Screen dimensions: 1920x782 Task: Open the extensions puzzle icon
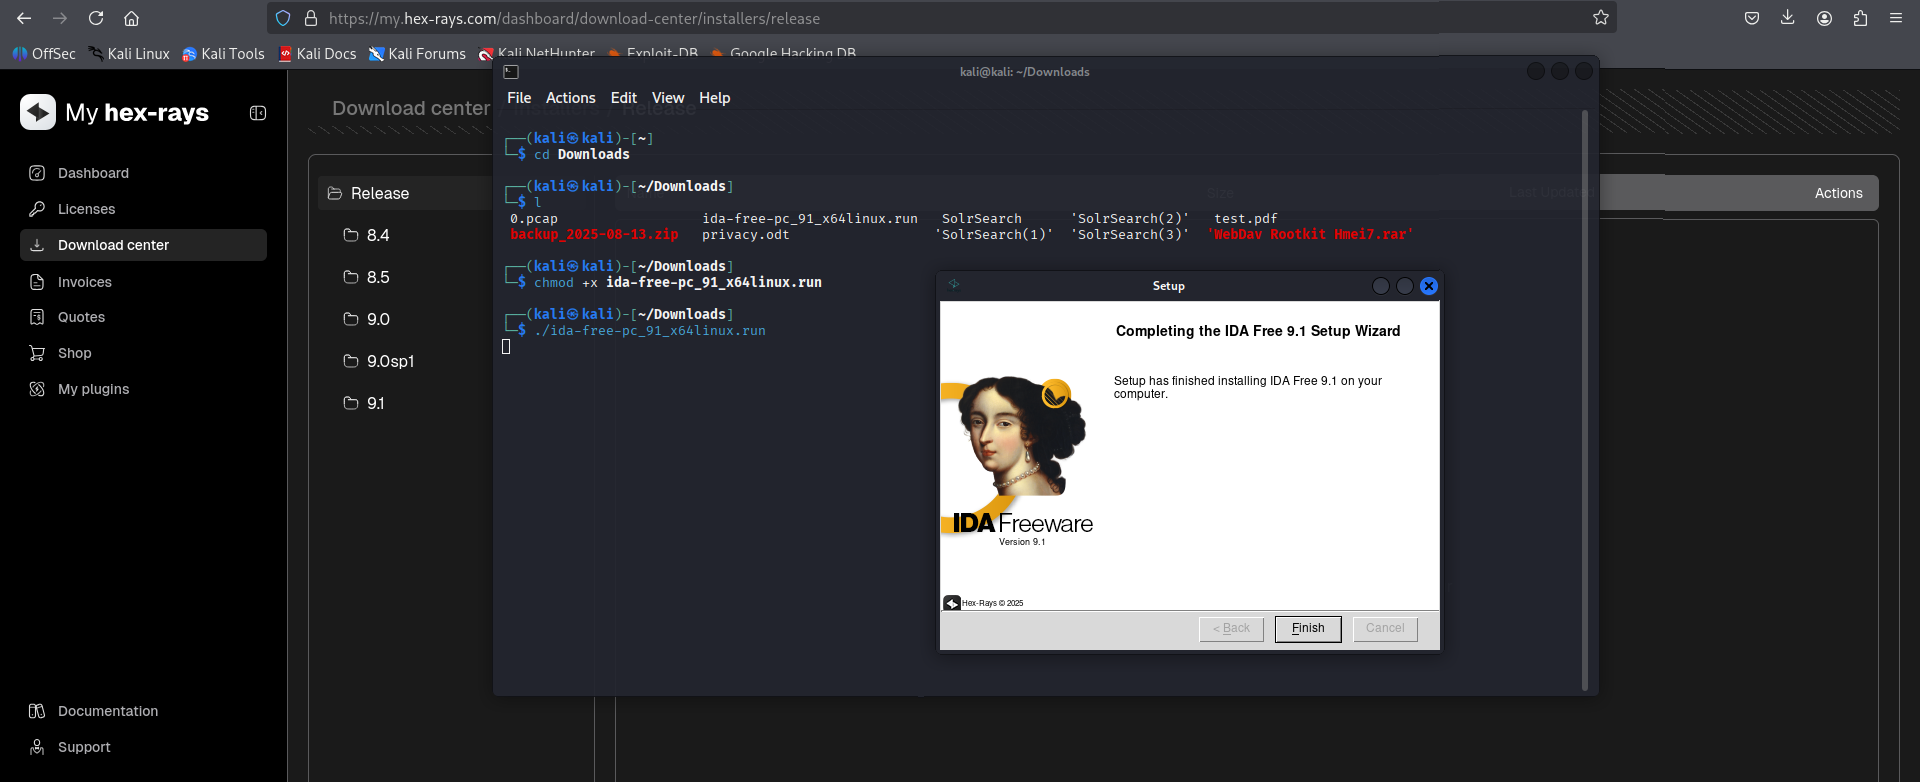coord(1860,18)
